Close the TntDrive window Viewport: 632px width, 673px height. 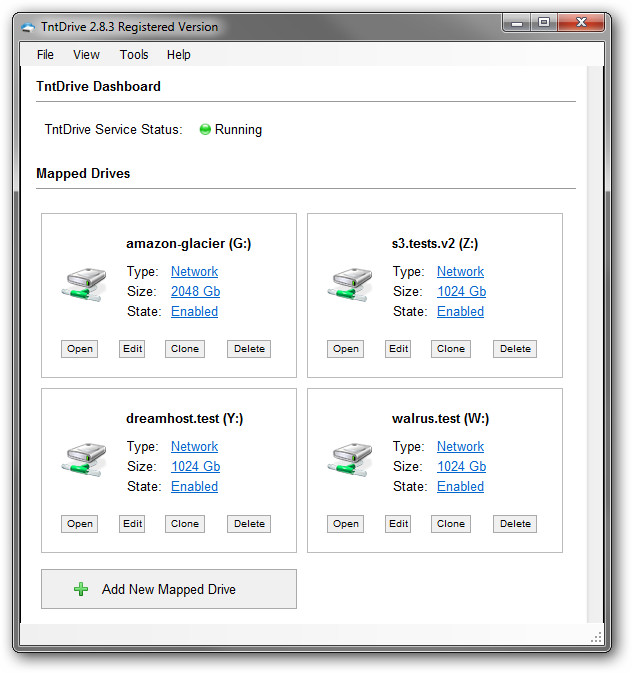pos(581,22)
